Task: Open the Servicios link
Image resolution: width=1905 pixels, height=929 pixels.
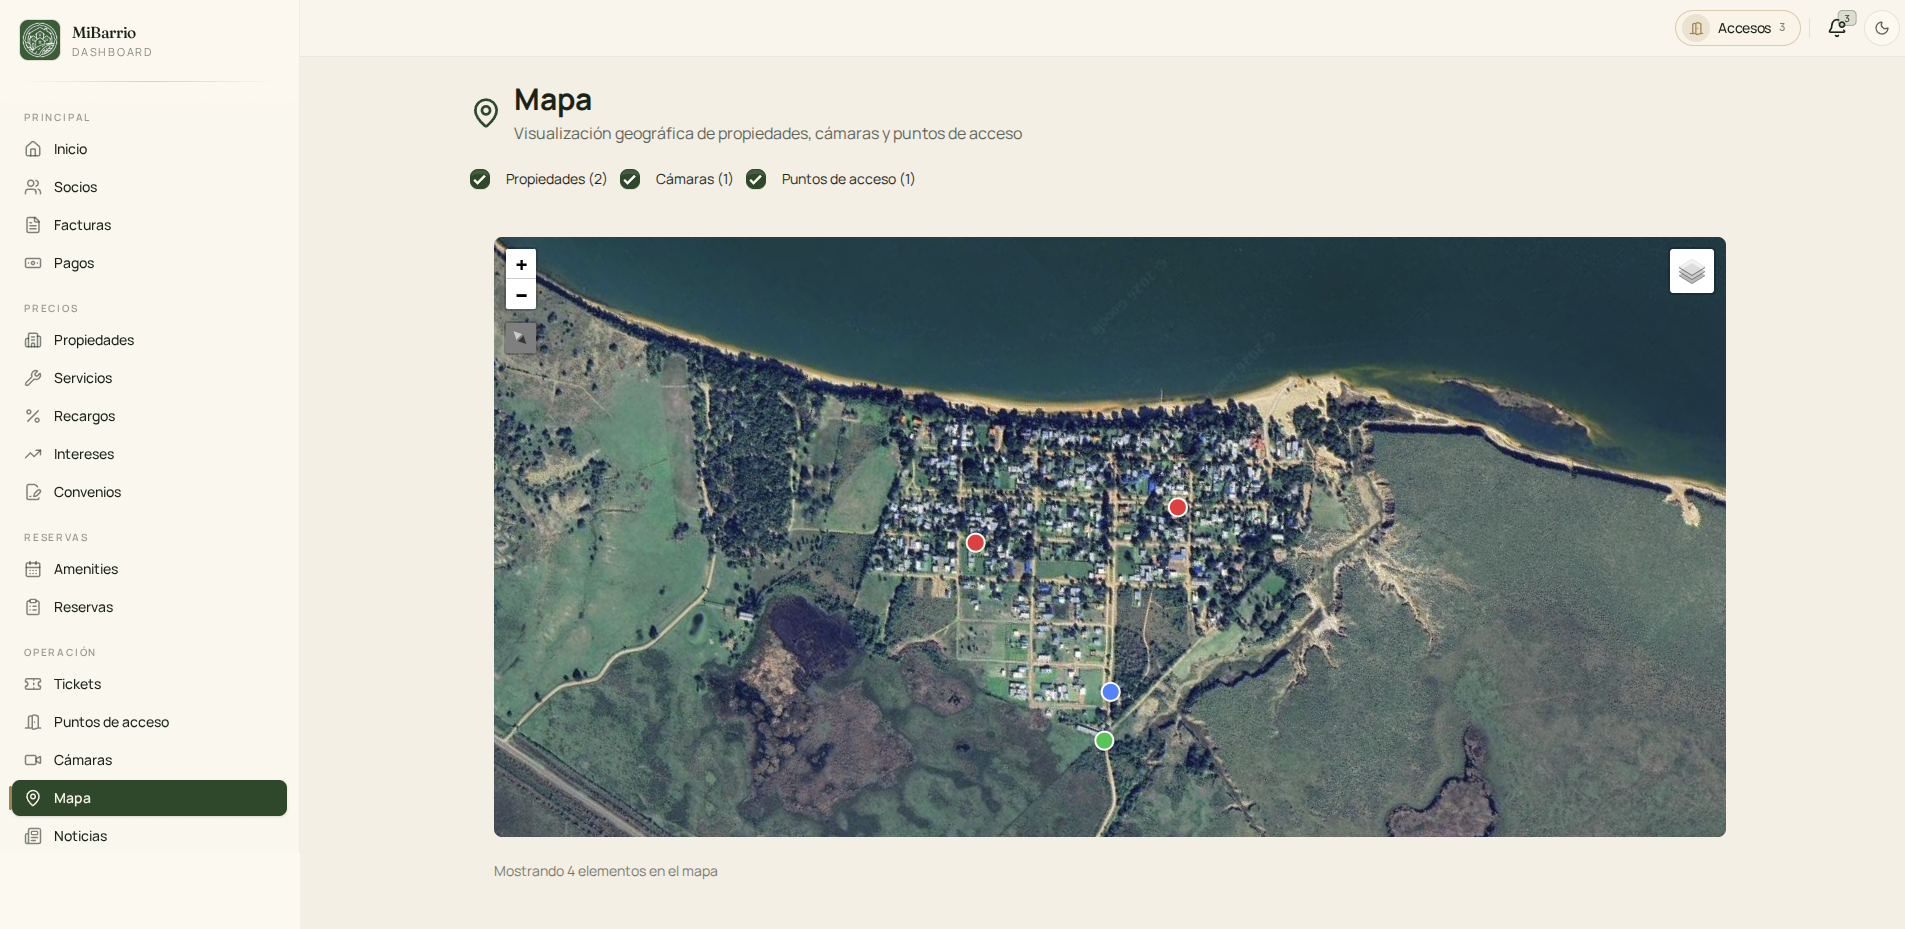Action: point(148,378)
